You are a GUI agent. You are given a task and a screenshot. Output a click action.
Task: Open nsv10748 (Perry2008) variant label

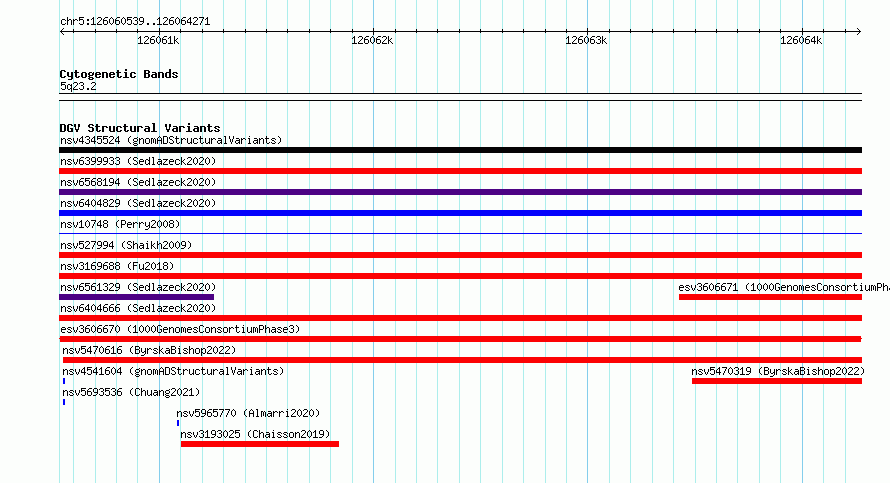point(120,224)
